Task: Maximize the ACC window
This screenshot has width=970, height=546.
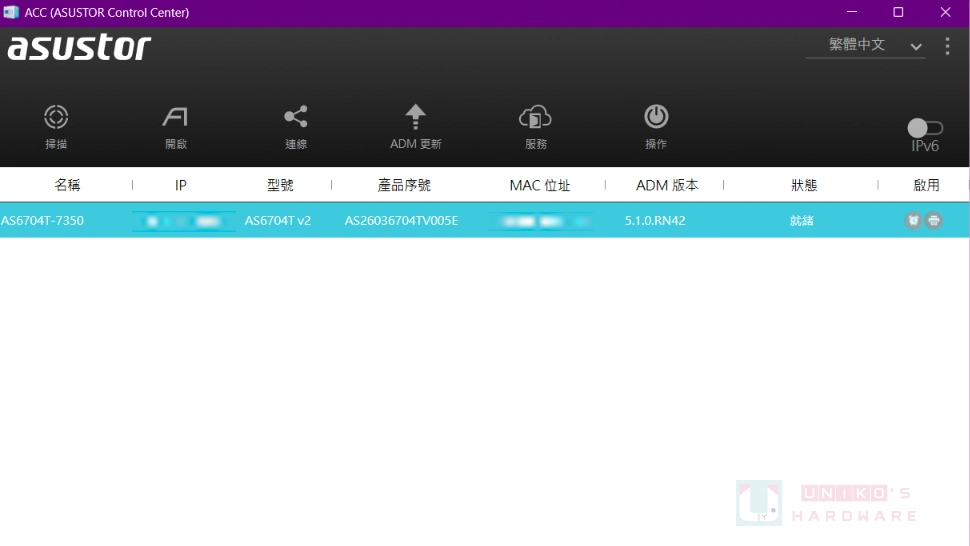Action: (898, 12)
